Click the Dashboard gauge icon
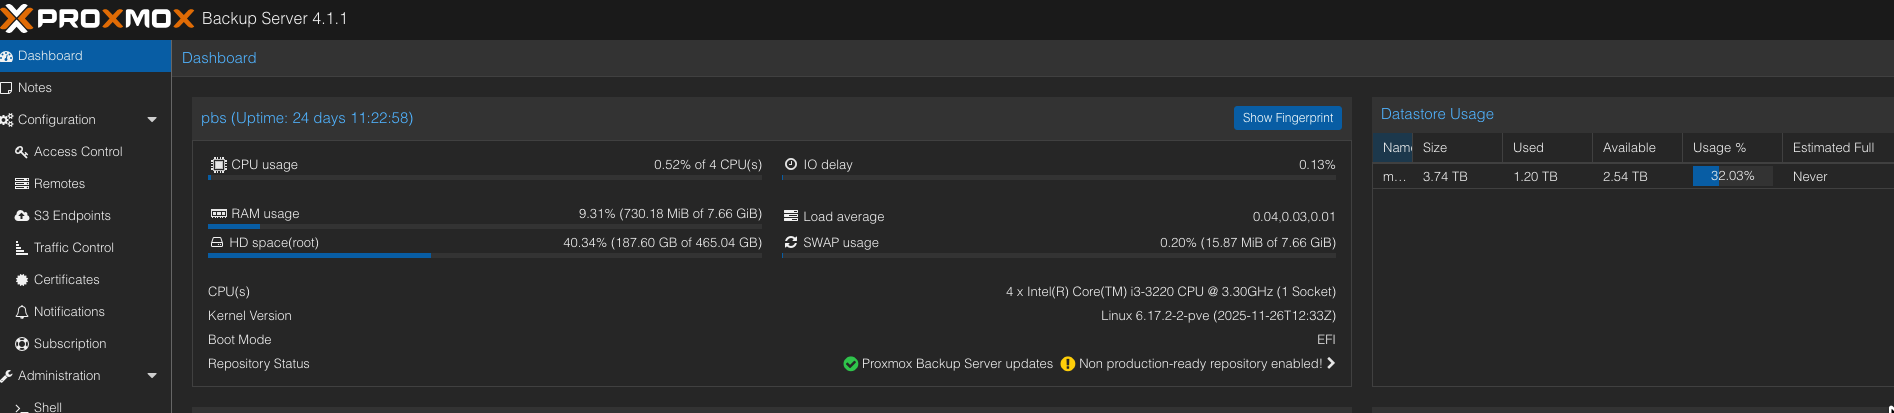Screen dimensions: 1894x413 click(x=6, y=56)
